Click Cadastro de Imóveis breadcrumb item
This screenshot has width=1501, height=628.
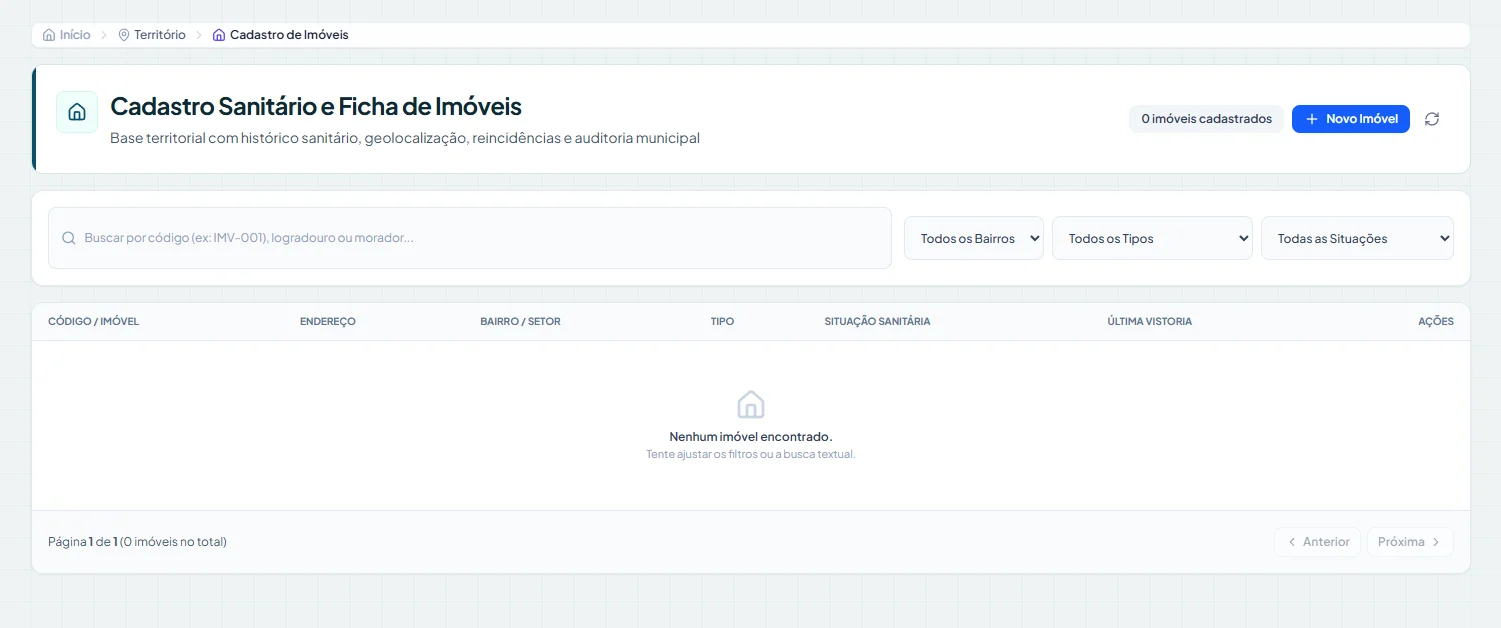tap(280, 35)
